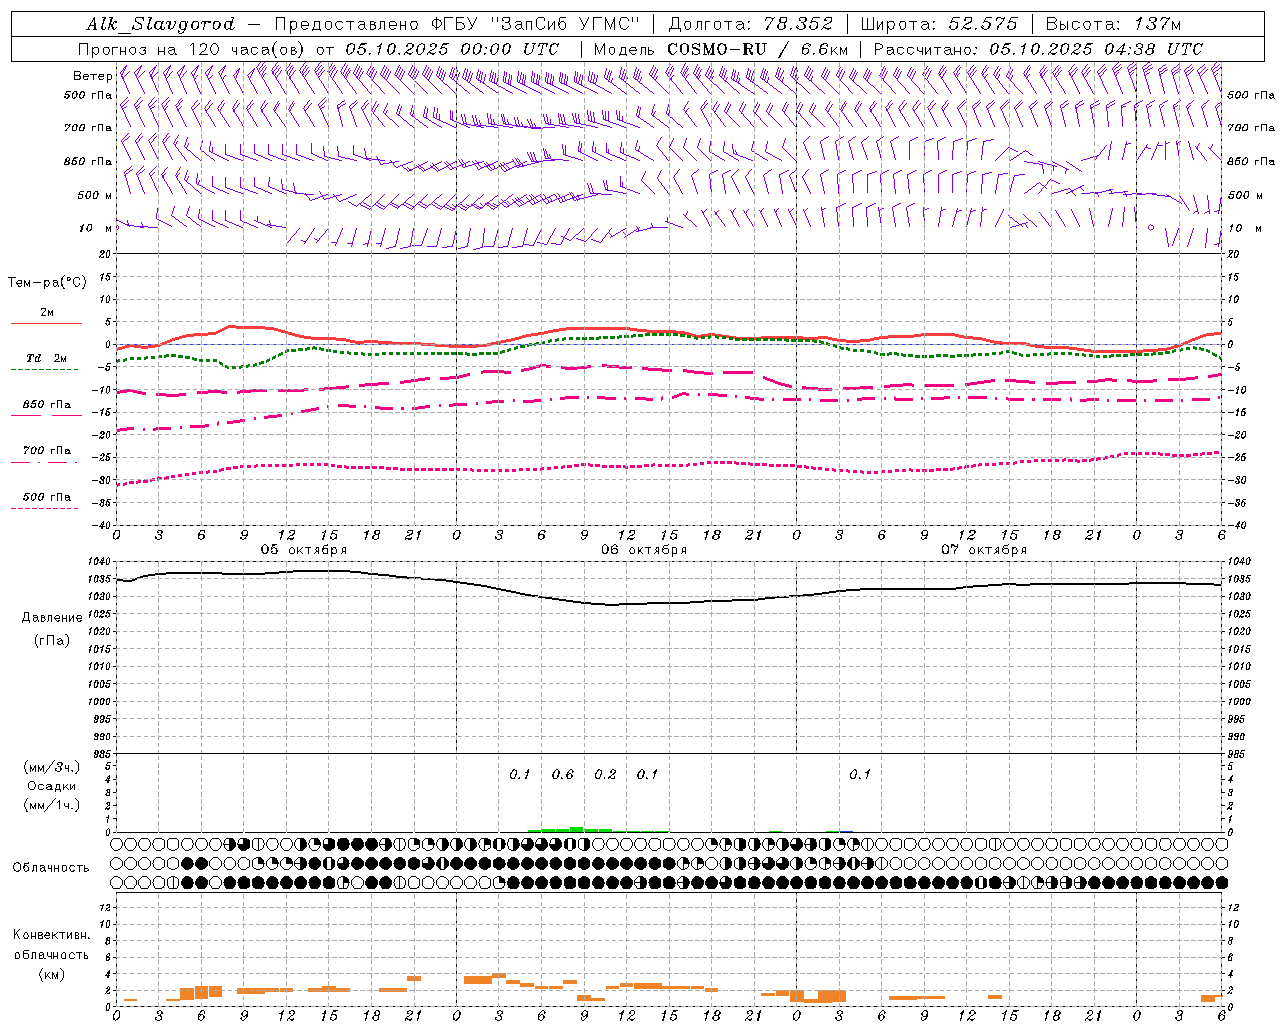
Task: Click the '05 октября' date label
Action: coord(304,550)
